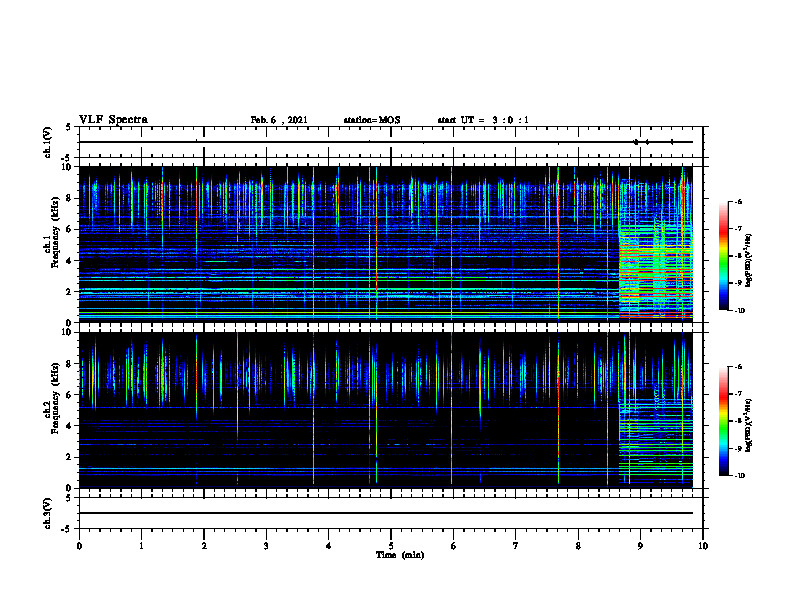Click the "-7" label on the ch.2 colorbar
The image size is (792, 612).
tap(737, 394)
